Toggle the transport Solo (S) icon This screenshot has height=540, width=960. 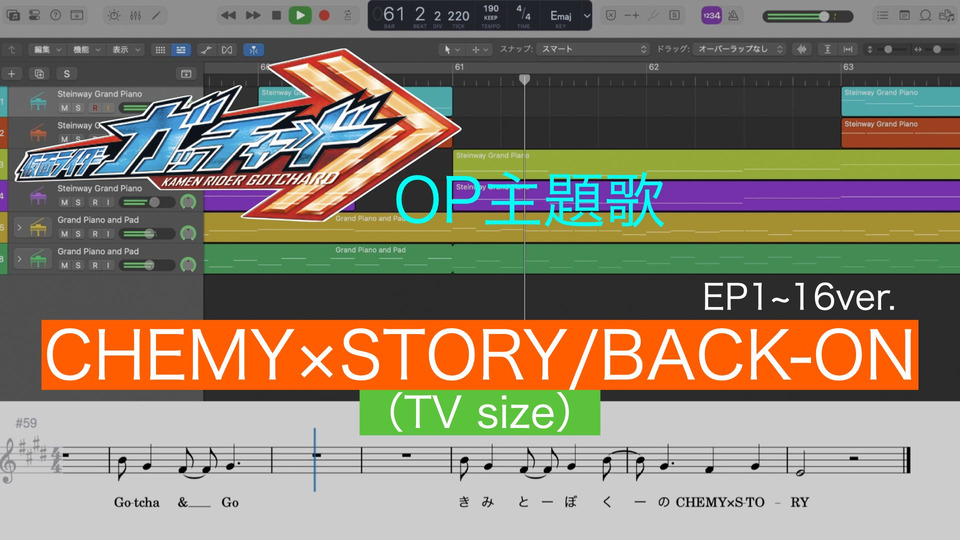pyautogui.click(x=674, y=15)
